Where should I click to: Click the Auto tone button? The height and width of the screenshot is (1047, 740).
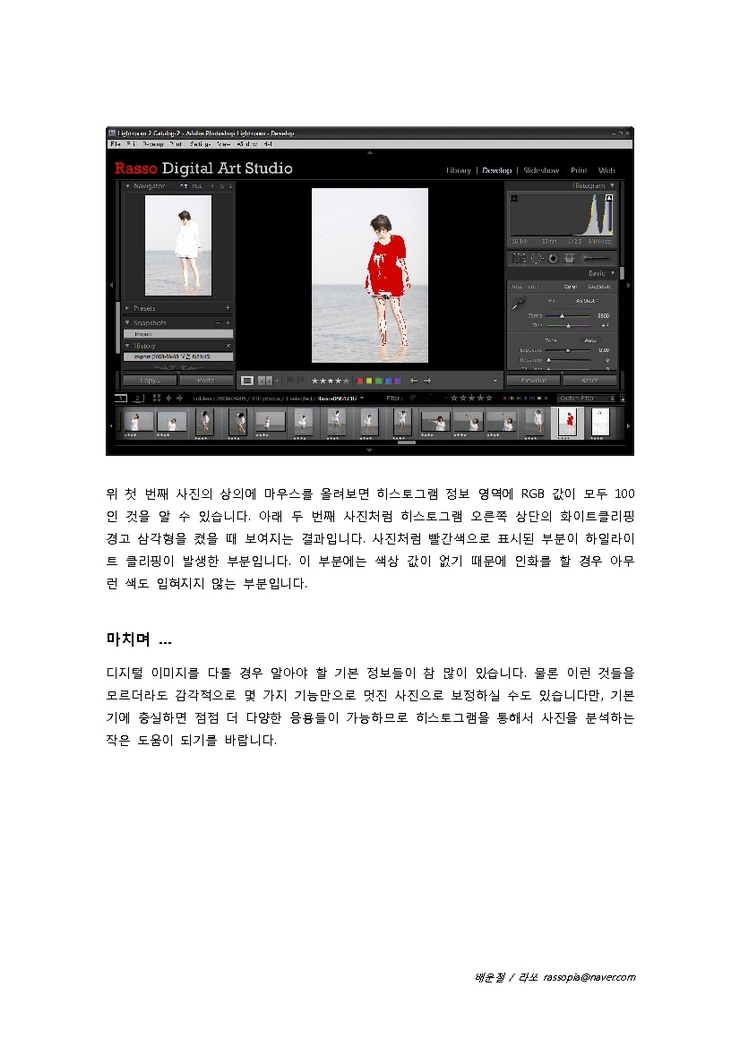pos(590,340)
